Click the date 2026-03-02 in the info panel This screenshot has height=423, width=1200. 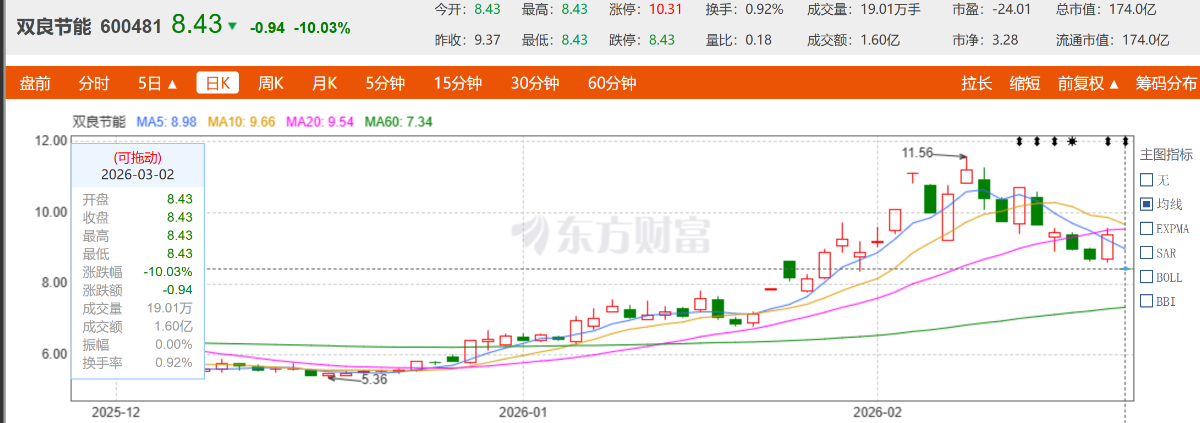[x=138, y=173]
